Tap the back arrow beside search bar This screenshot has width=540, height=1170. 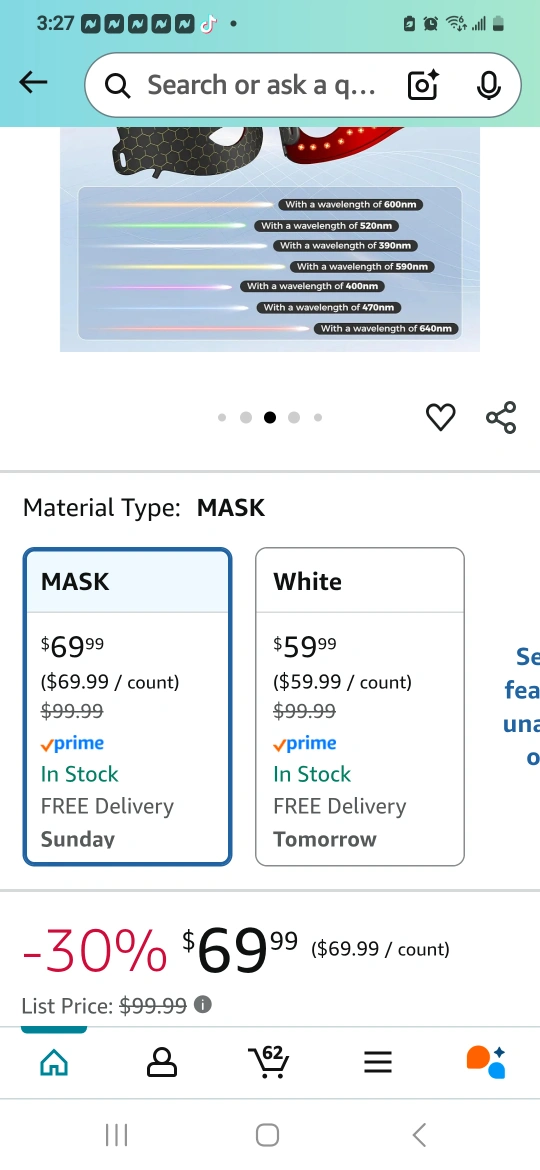[x=33, y=83]
